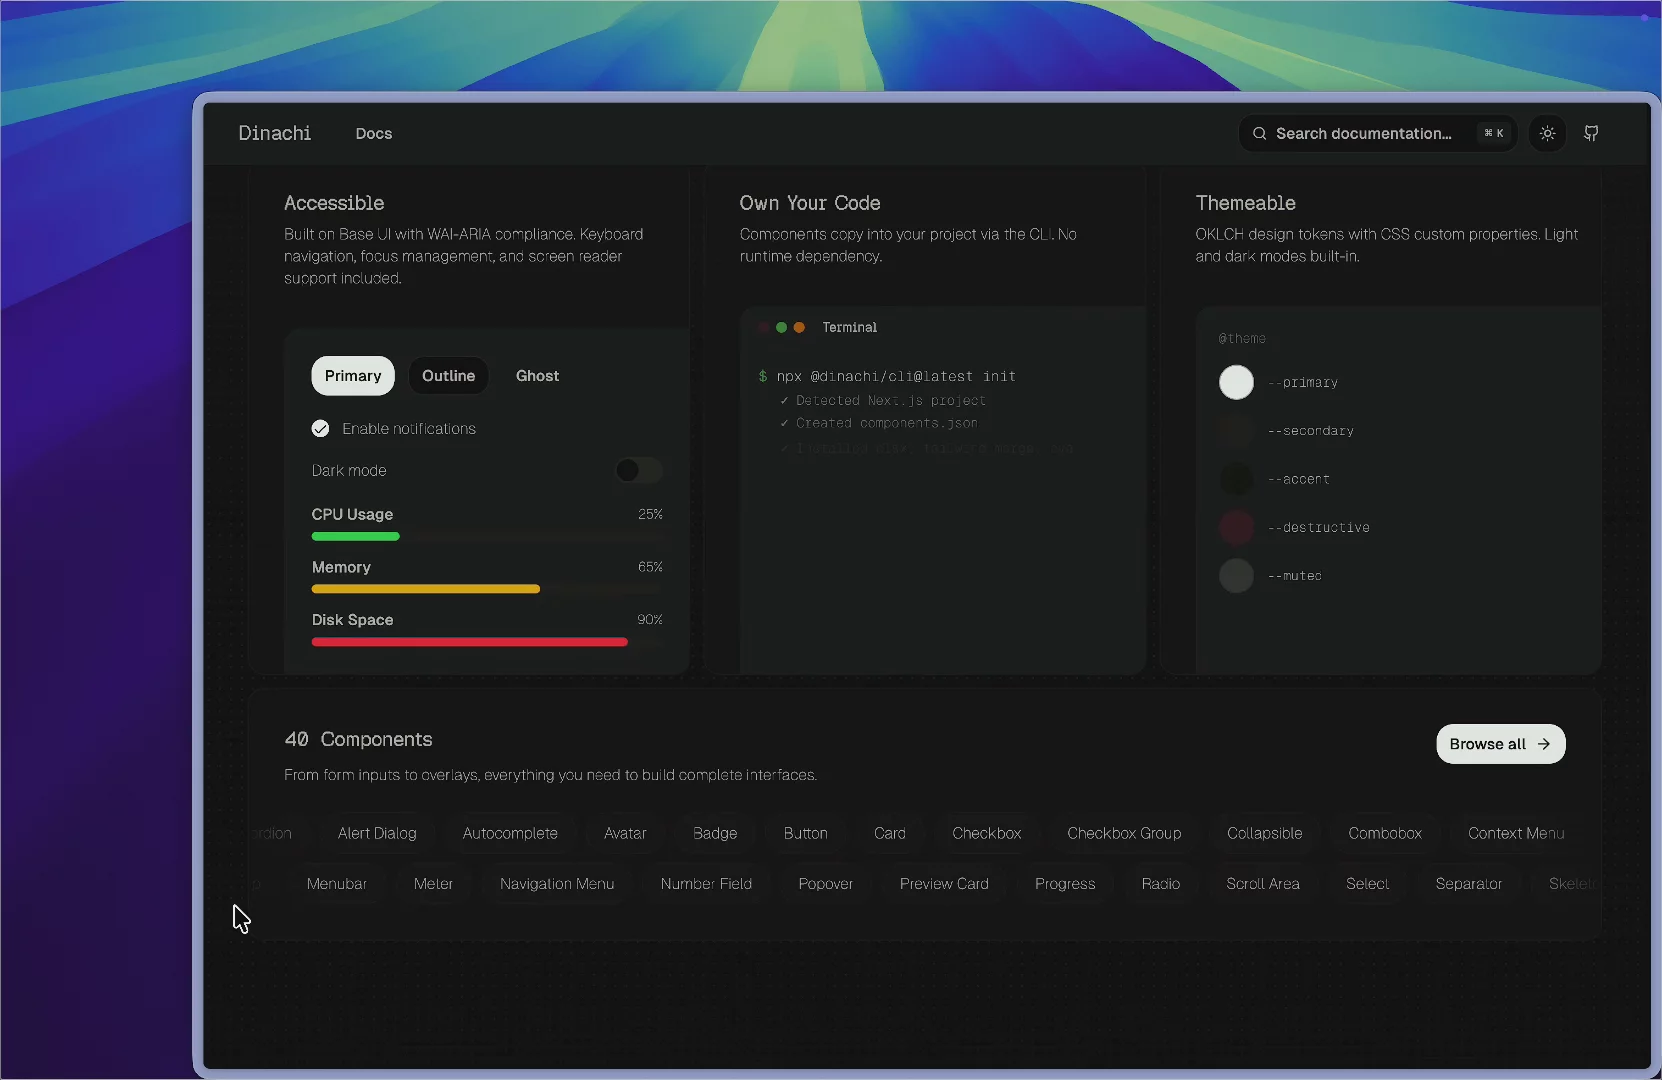Click the green dot in Terminal window
1662x1080 pixels.
click(781, 327)
